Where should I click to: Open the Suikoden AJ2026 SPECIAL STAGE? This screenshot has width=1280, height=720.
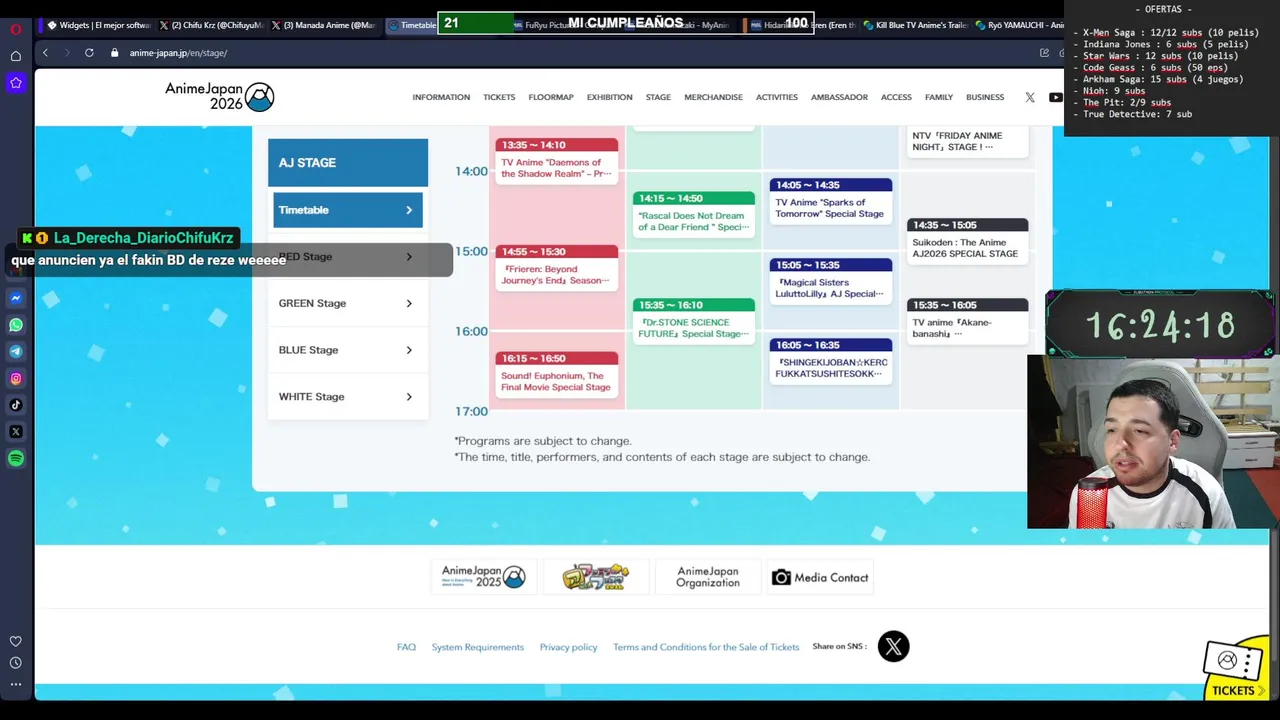(x=967, y=241)
